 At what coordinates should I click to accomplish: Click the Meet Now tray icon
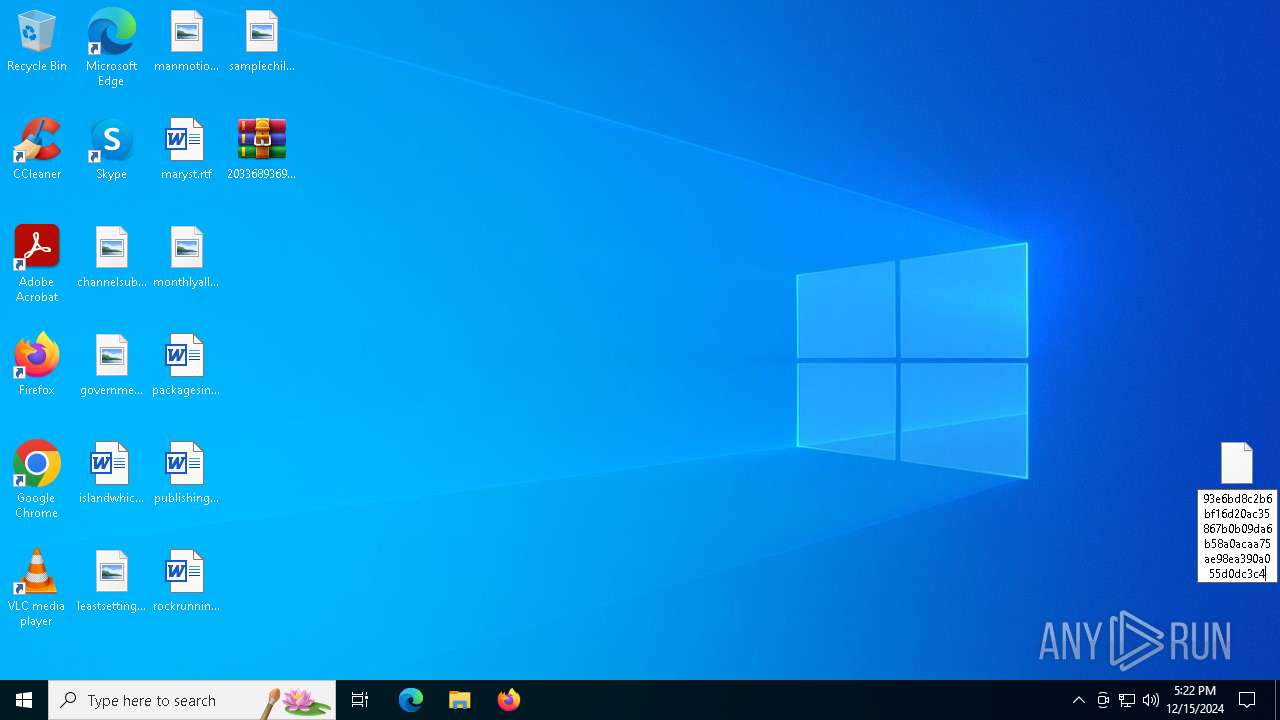1103,700
